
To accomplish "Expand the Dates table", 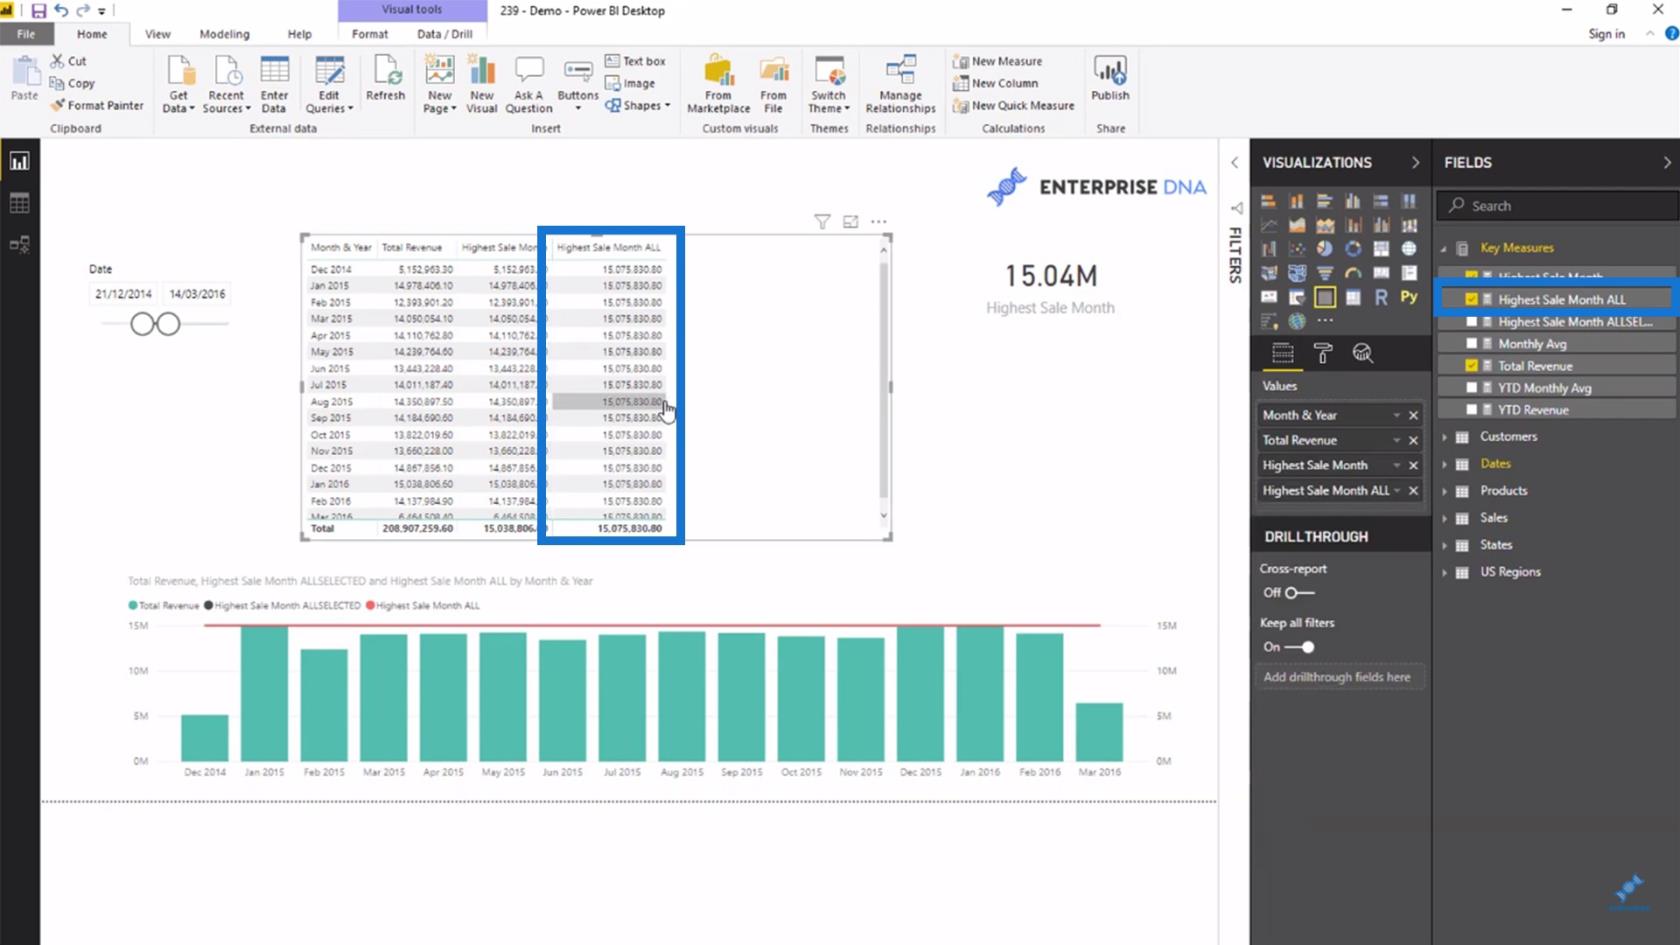I will tap(1445, 464).
